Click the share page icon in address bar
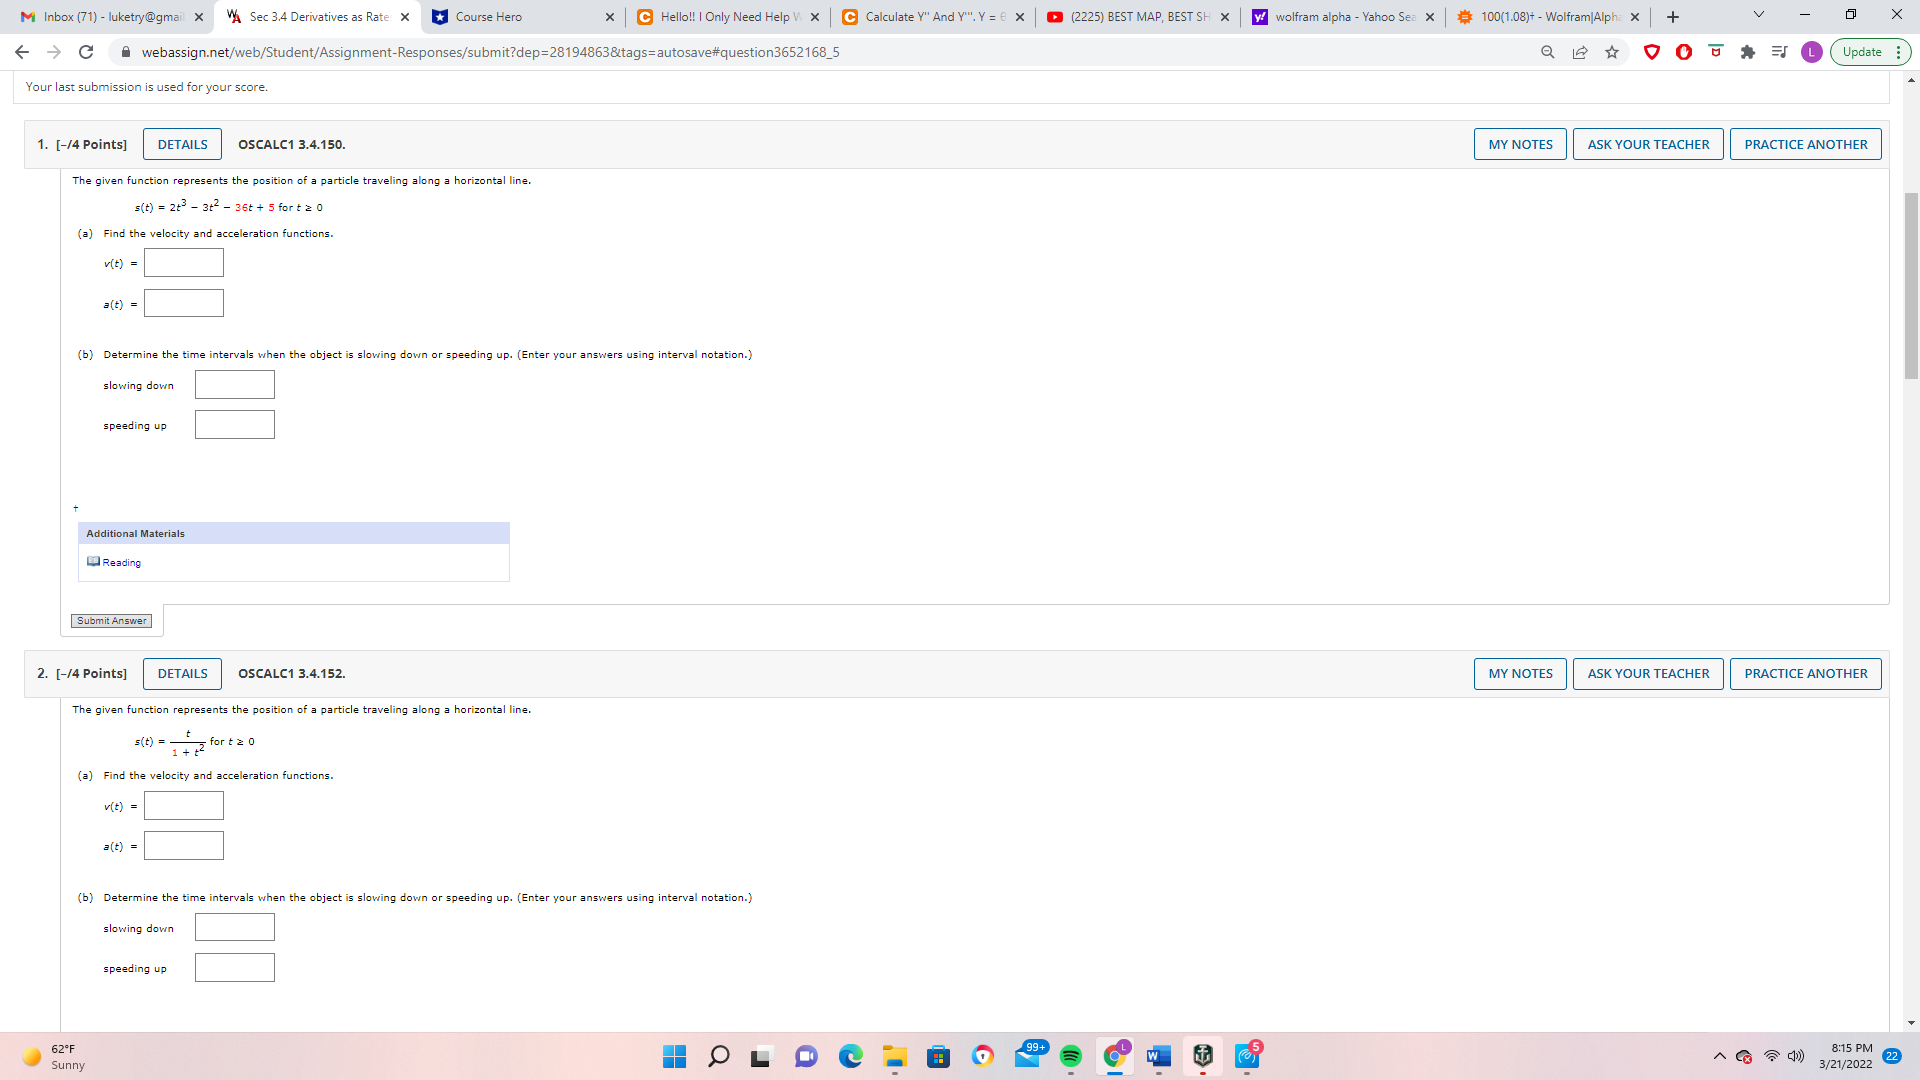Screen dimensions: 1920x1080 pyautogui.click(x=1580, y=52)
